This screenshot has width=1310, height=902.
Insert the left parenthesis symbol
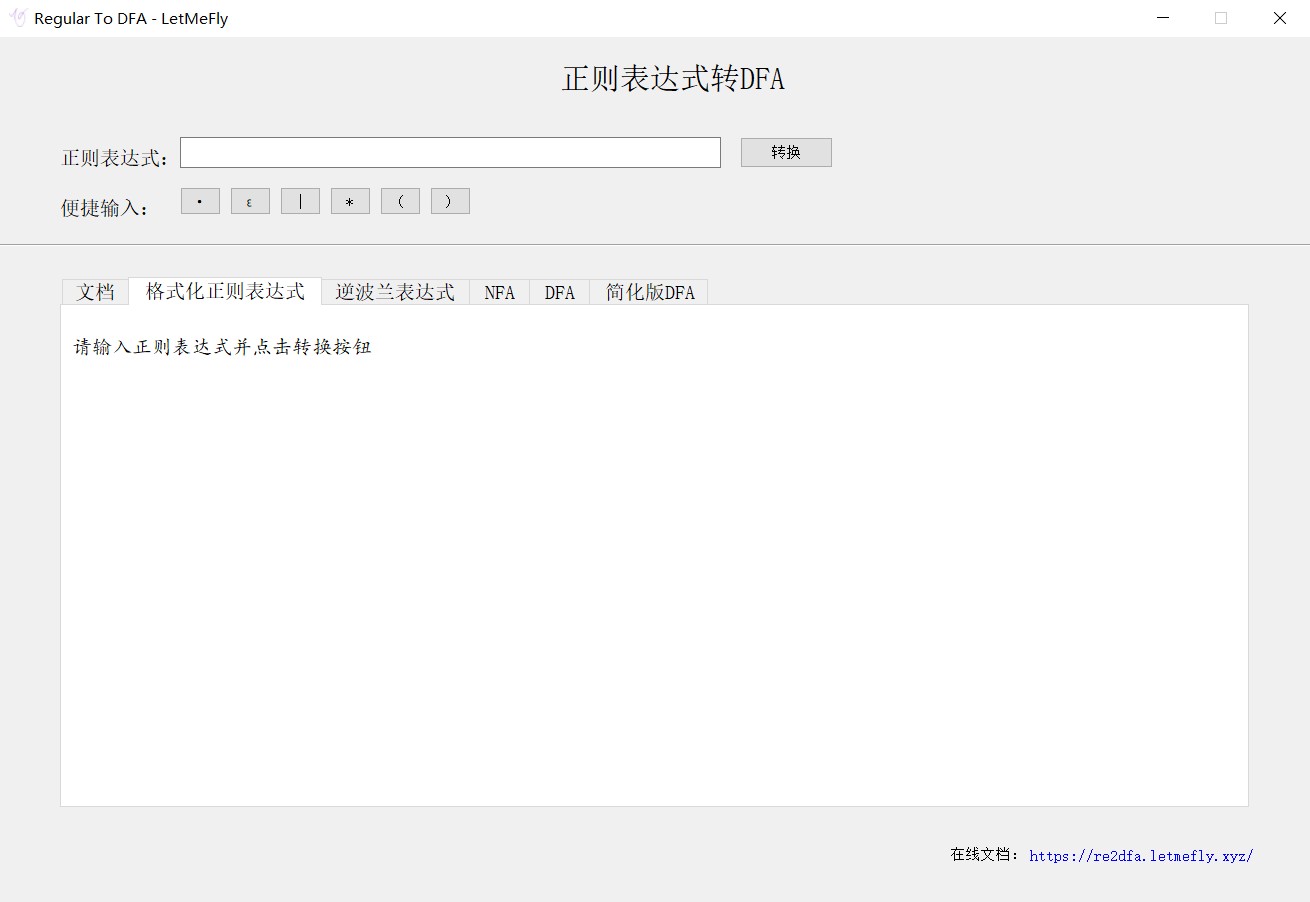pos(400,201)
